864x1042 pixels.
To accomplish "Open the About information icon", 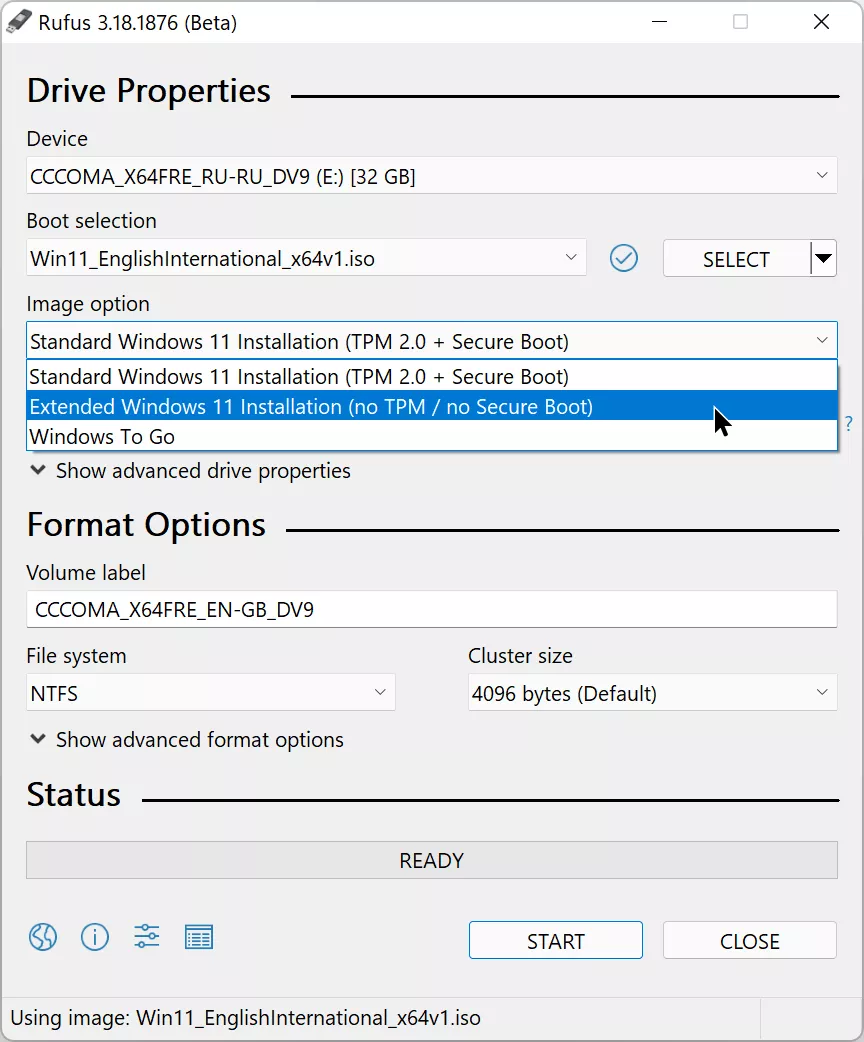I will 95,938.
